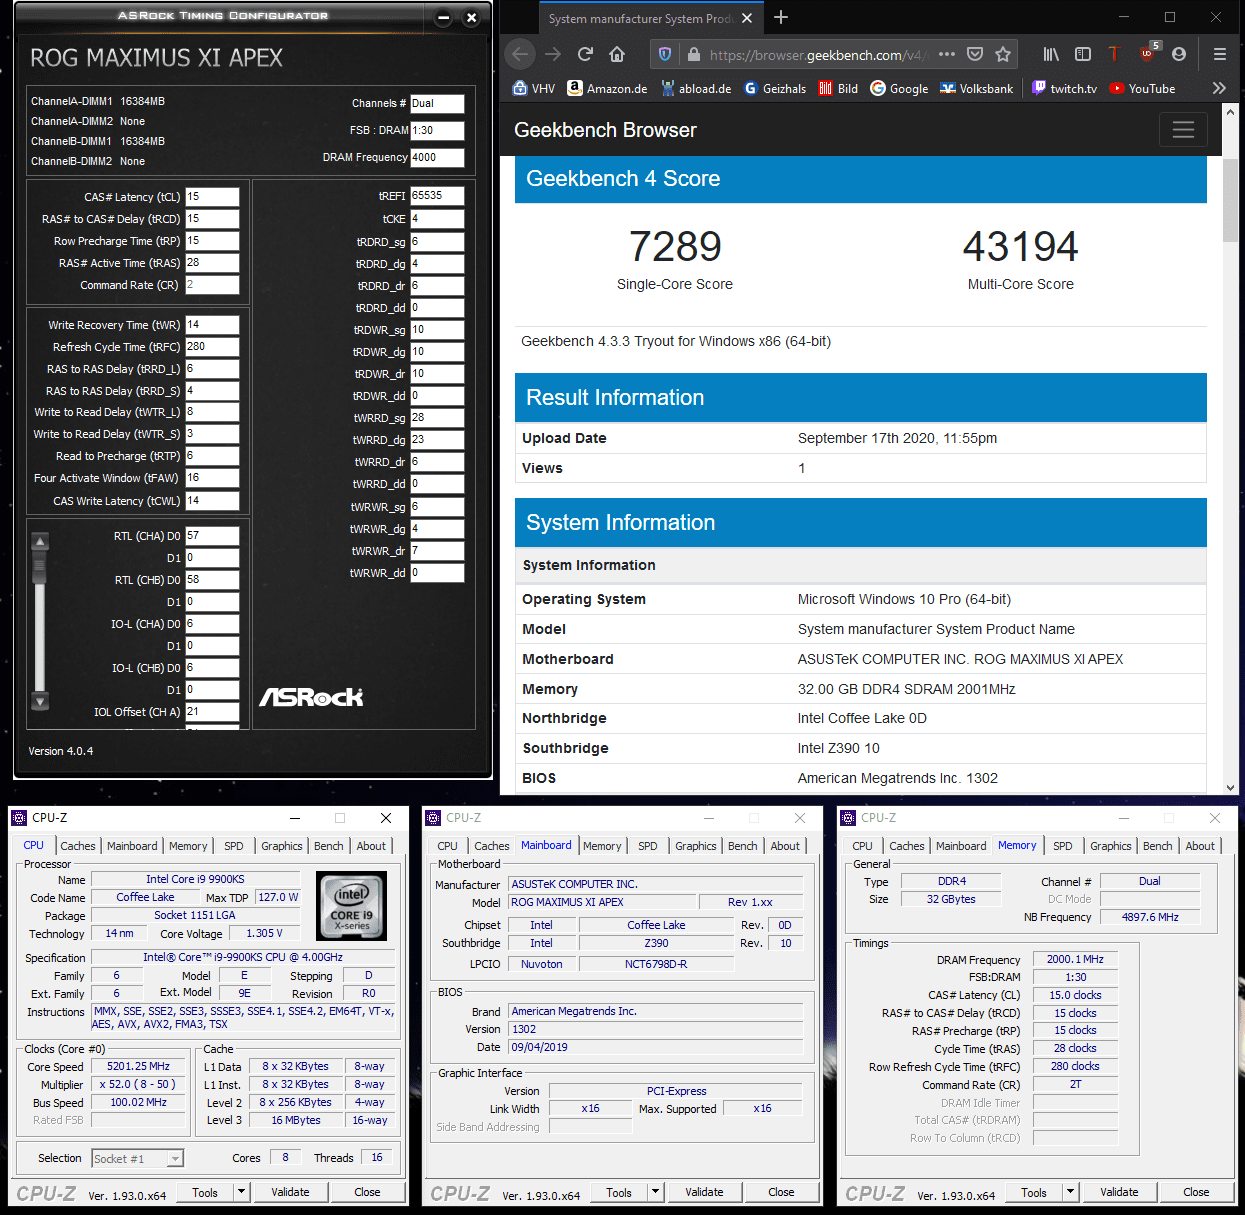Click the Geekbench Browser title link
This screenshot has width=1245, height=1215.
(x=605, y=130)
